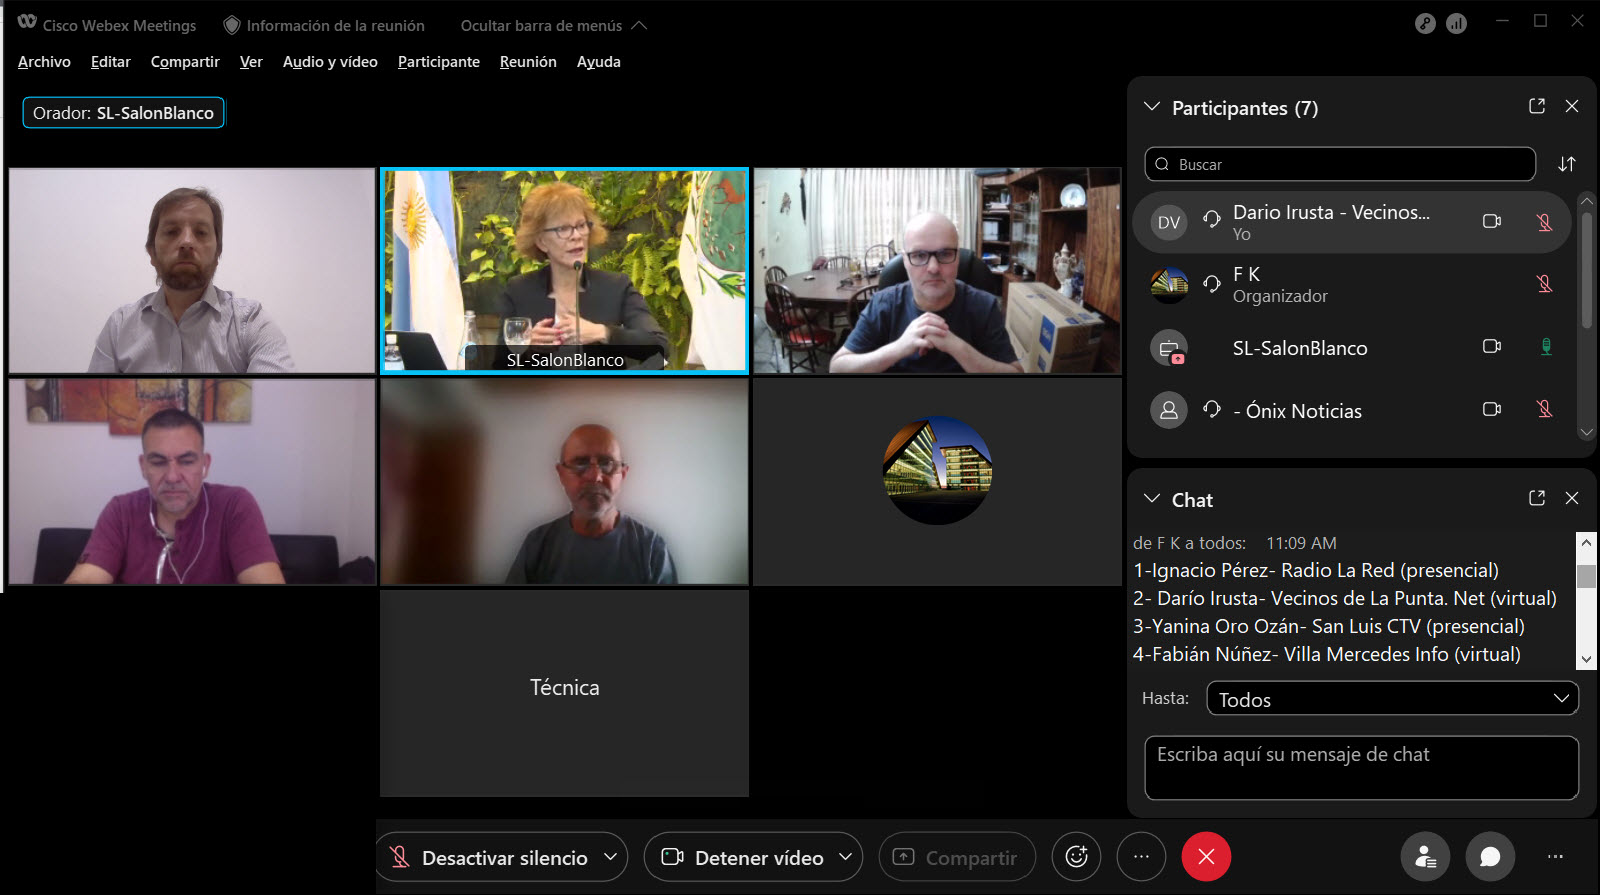
Task: Click chat line about Darío Irusta
Action: tap(1345, 598)
